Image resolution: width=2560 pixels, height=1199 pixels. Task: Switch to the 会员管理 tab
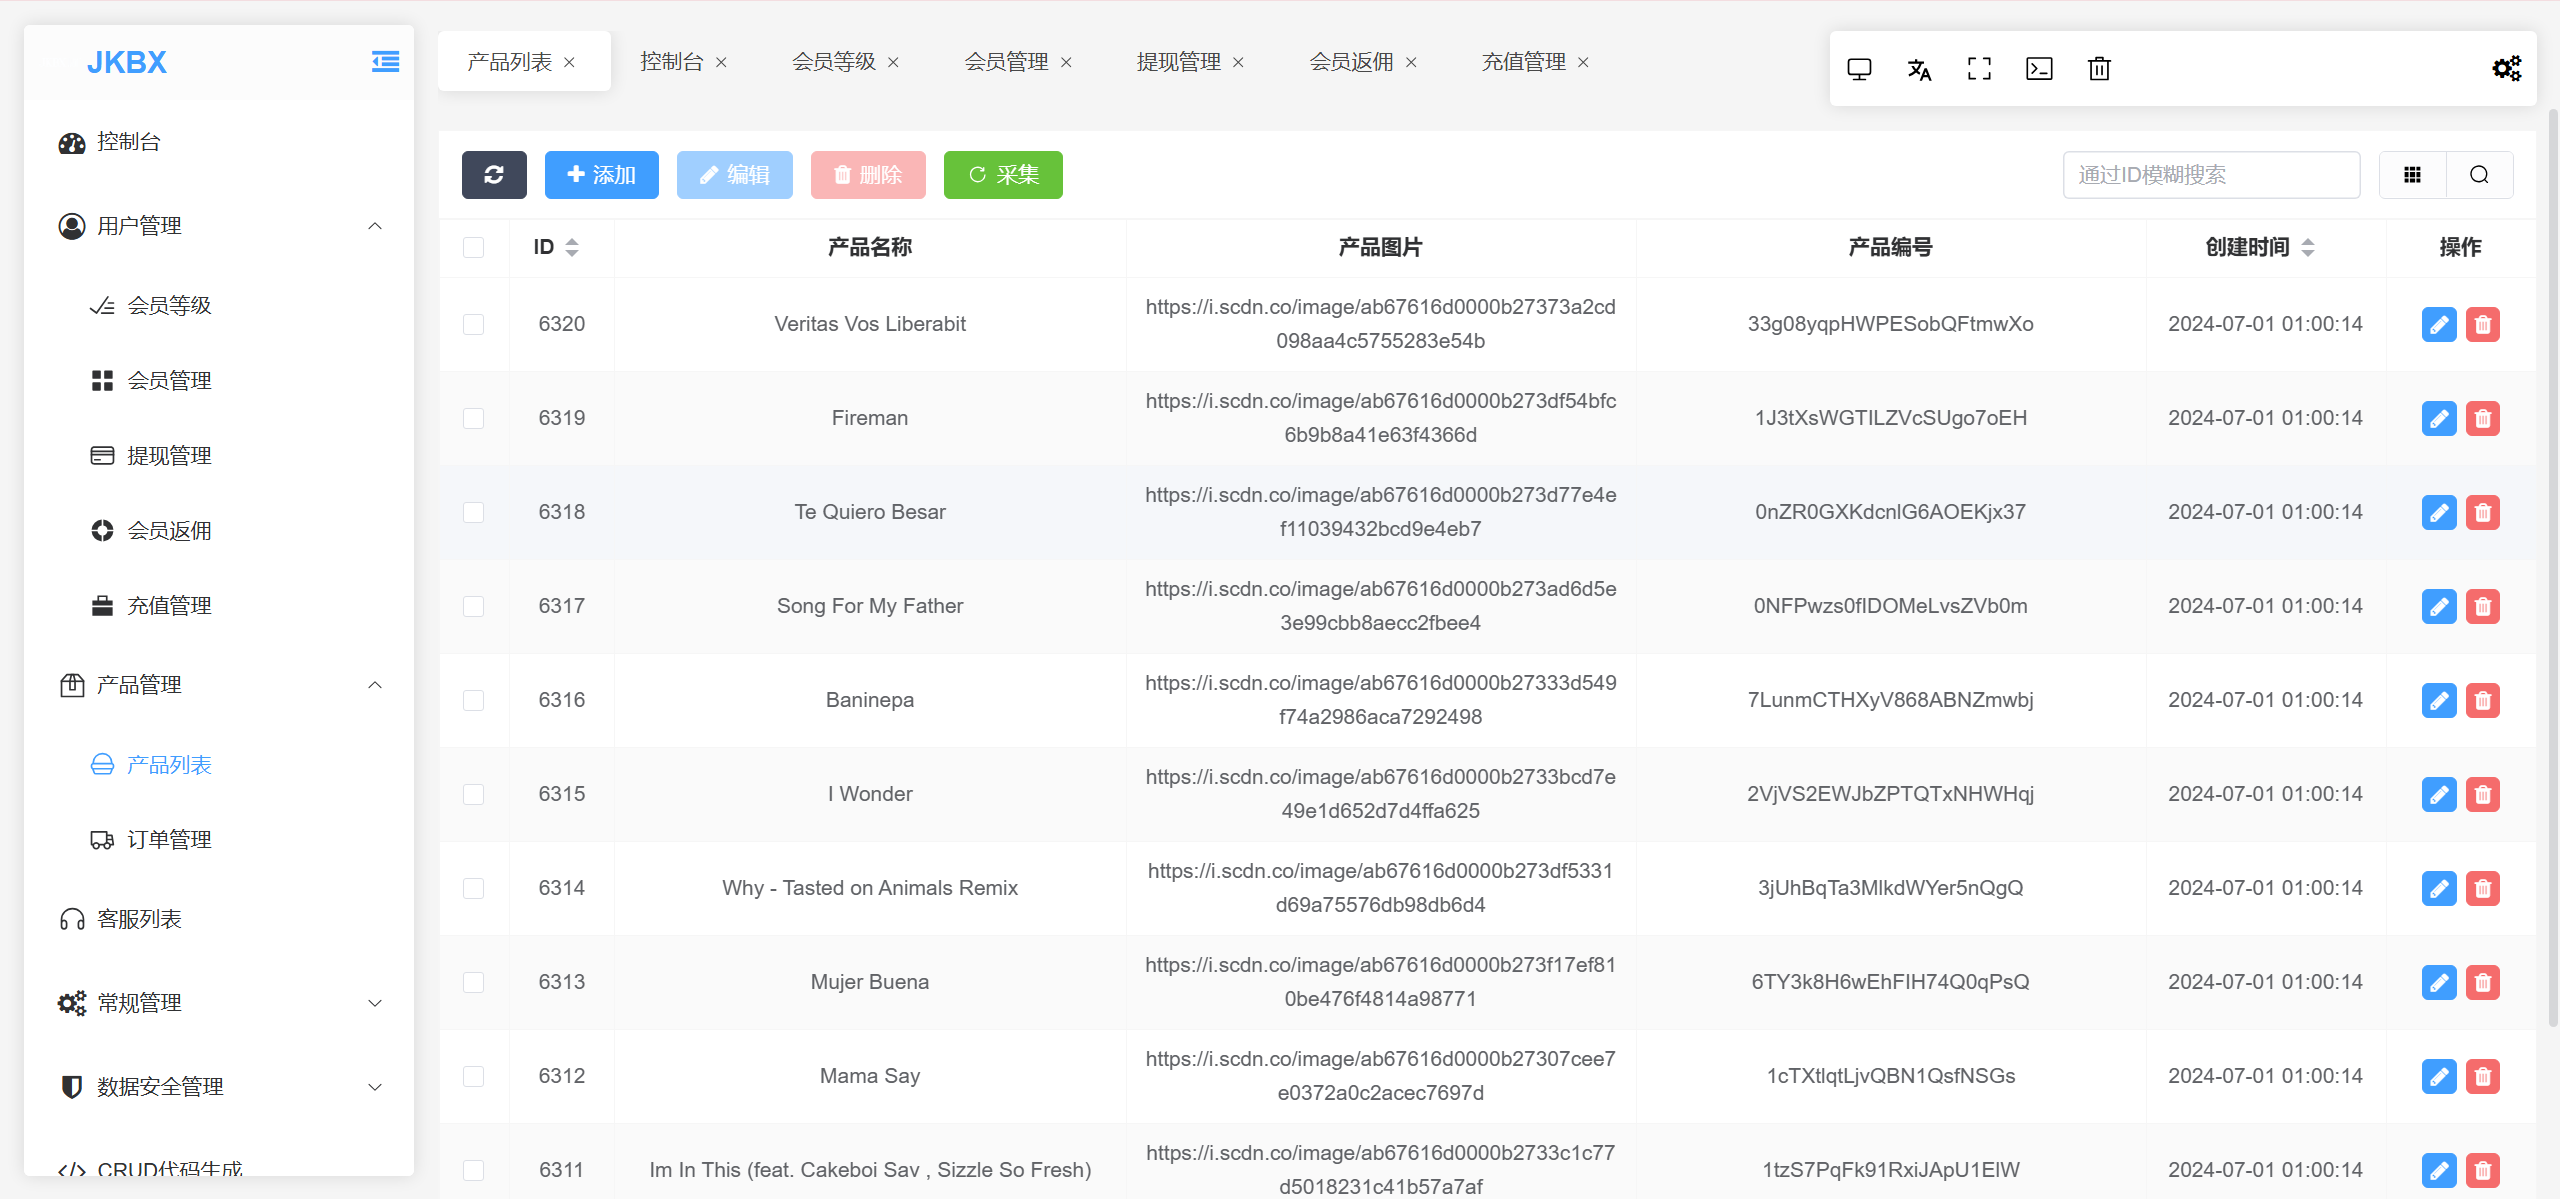(x=1006, y=62)
